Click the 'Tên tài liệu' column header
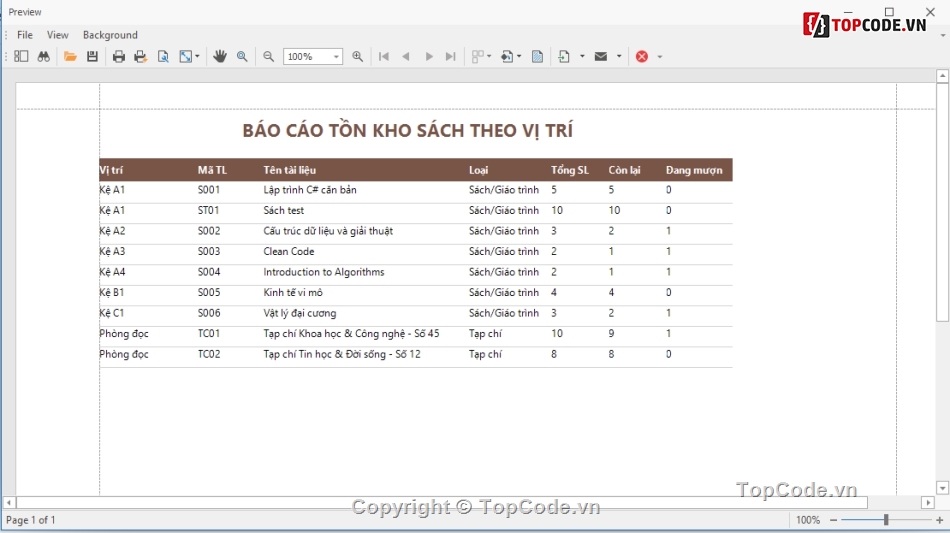Screen dimensions: 950x533 (290, 170)
